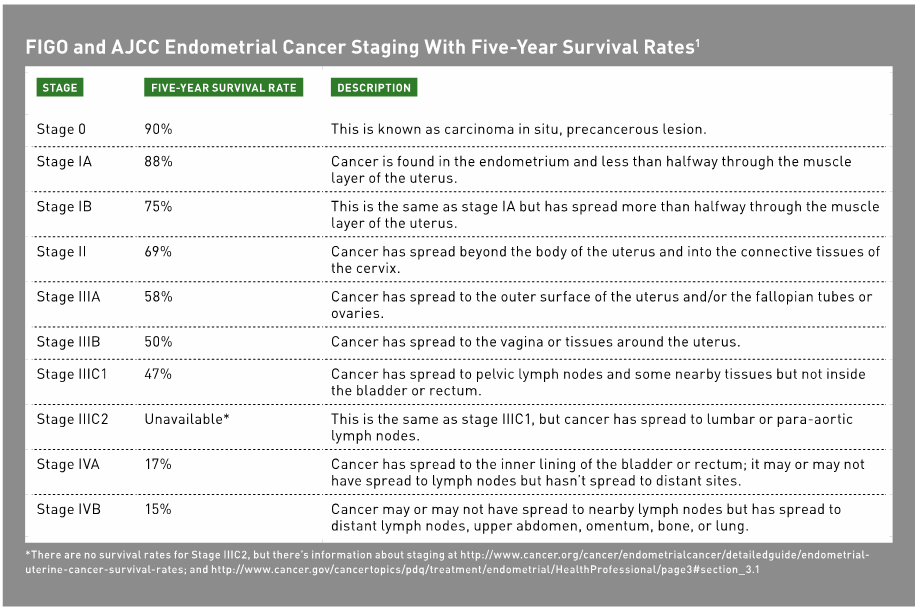Image resolution: width=921 pixels, height=612 pixels.
Task: Click the 58% survival rate value
Action: tap(158, 297)
